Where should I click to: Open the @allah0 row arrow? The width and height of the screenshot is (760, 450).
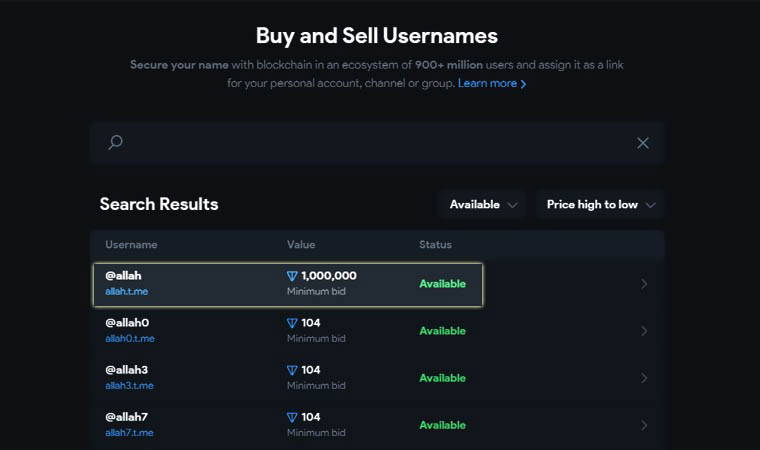[x=644, y=331]
